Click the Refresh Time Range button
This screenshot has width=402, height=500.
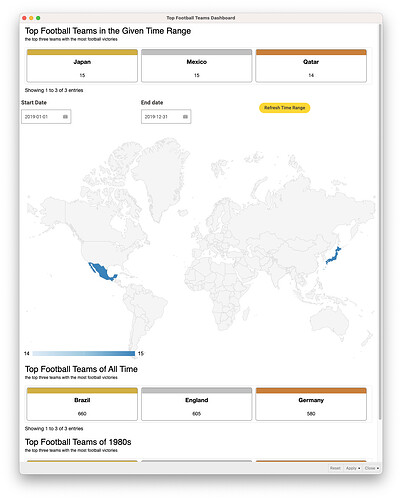(284, 108)
